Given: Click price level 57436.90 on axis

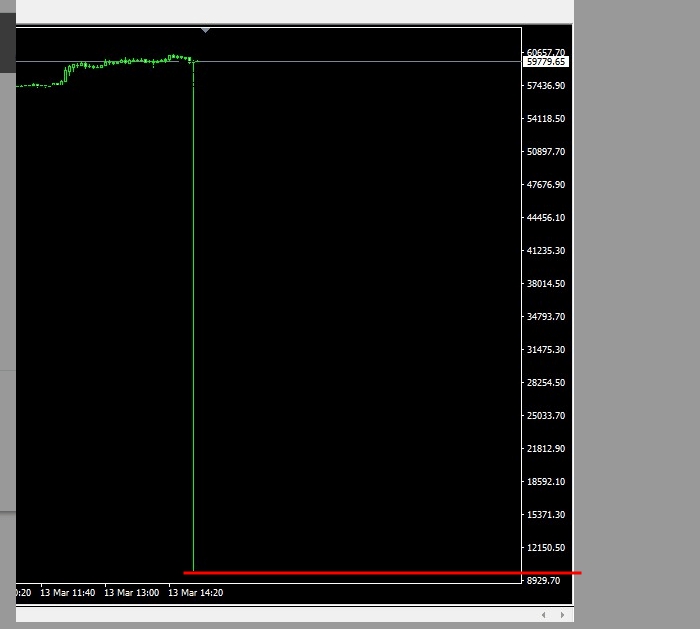Looking at the screenshot, I should (x=546, y=86).
